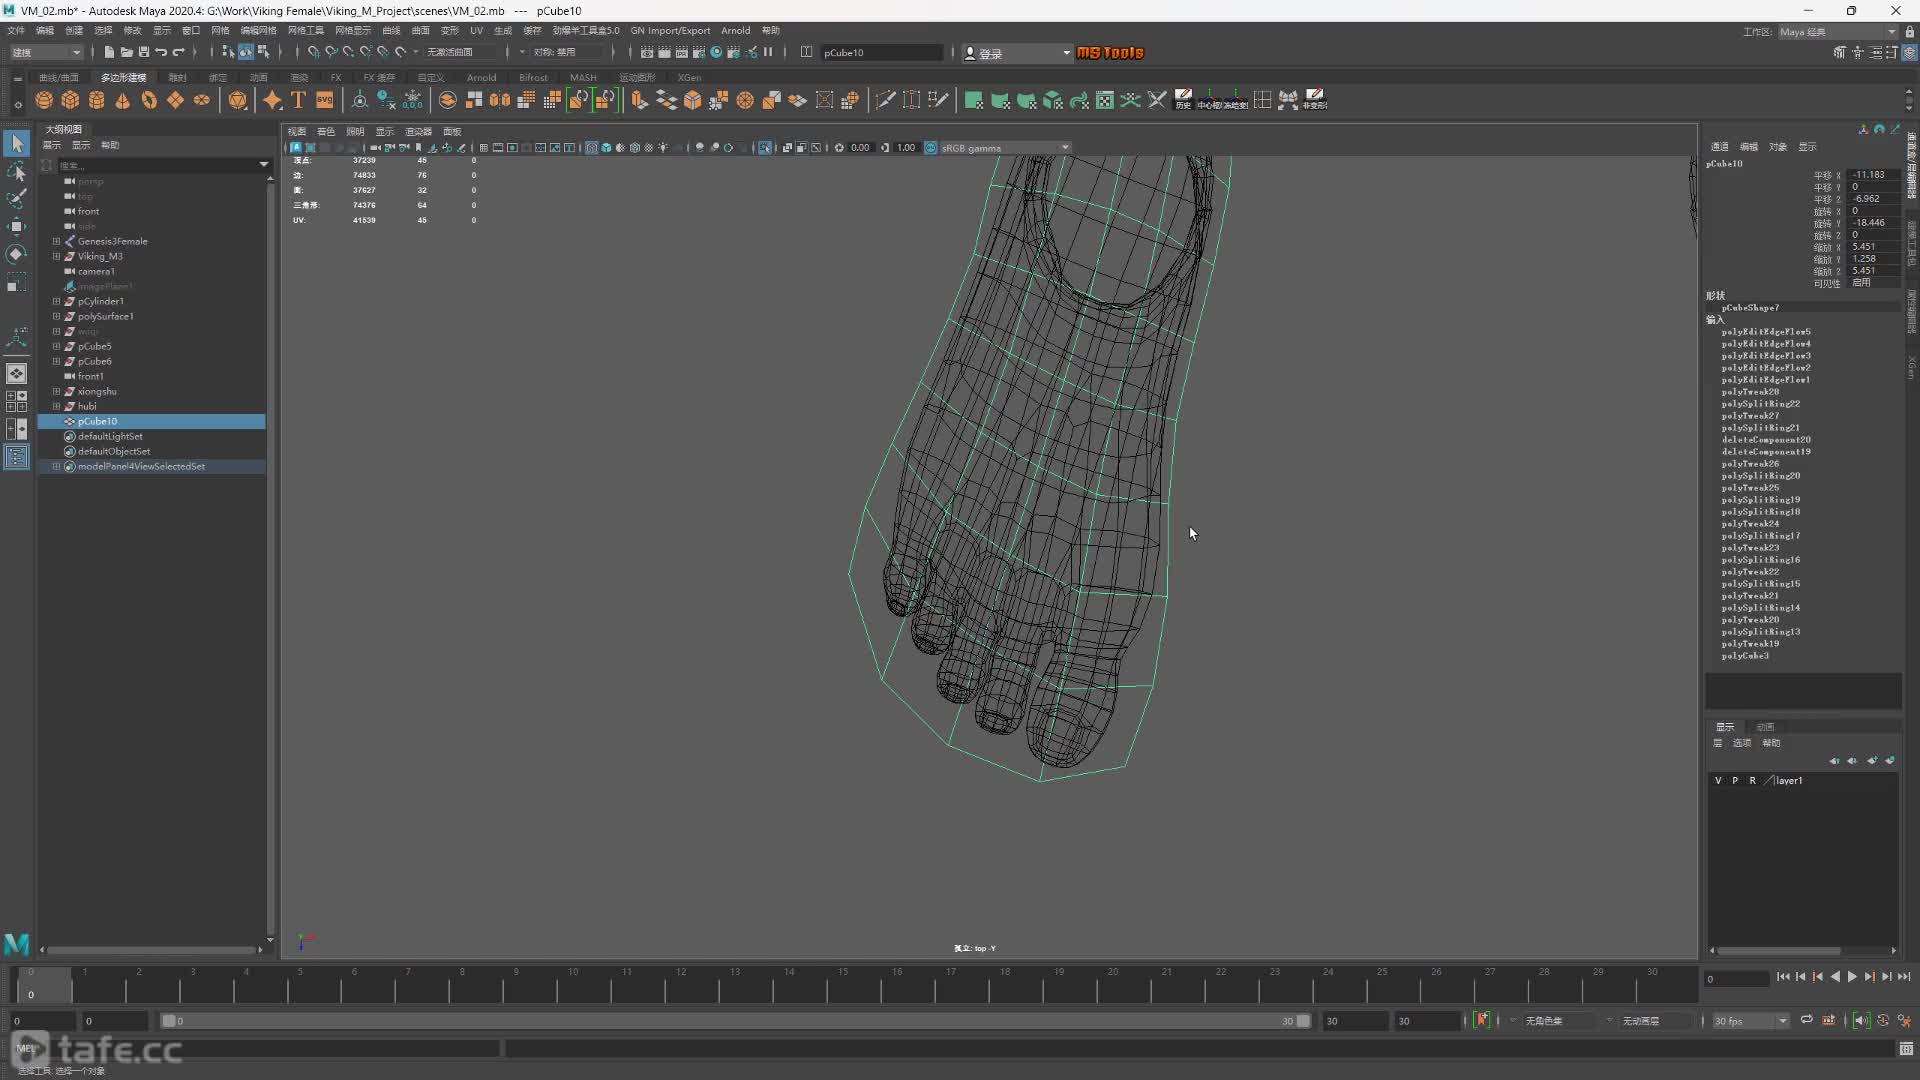The width and height of the screenshot is (1920, 1080).
Task: Expand the xiongshu node
Action: pyautogui.click(x=56, y=391)
